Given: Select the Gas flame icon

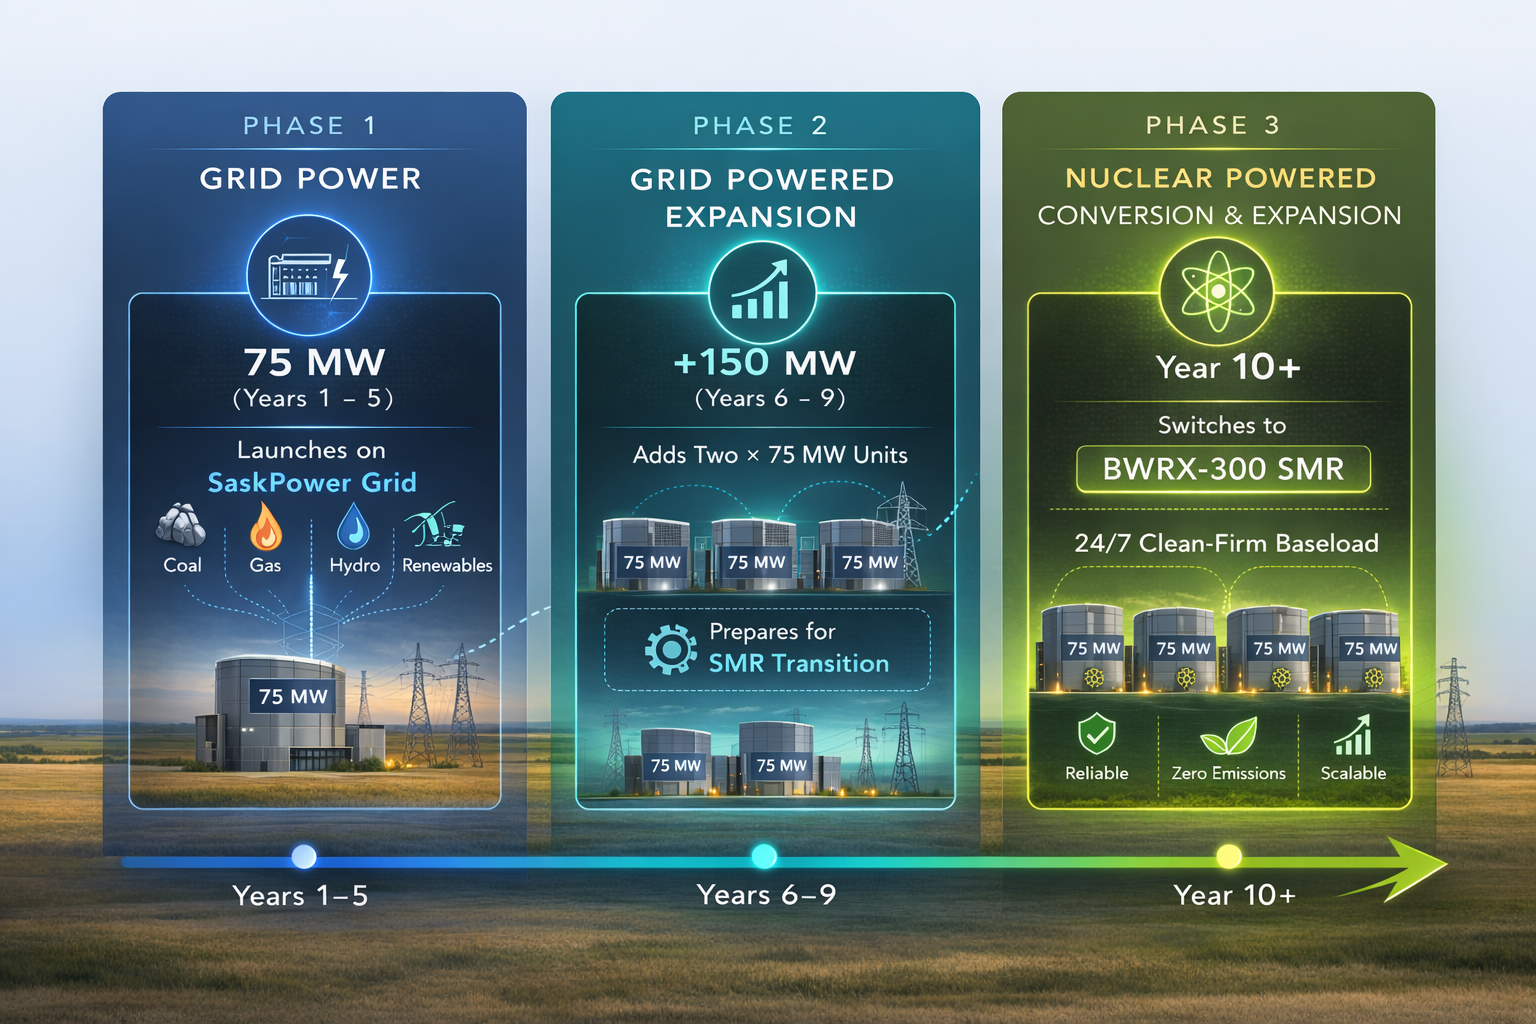Looking at the screenshot, I should (265, 526).
